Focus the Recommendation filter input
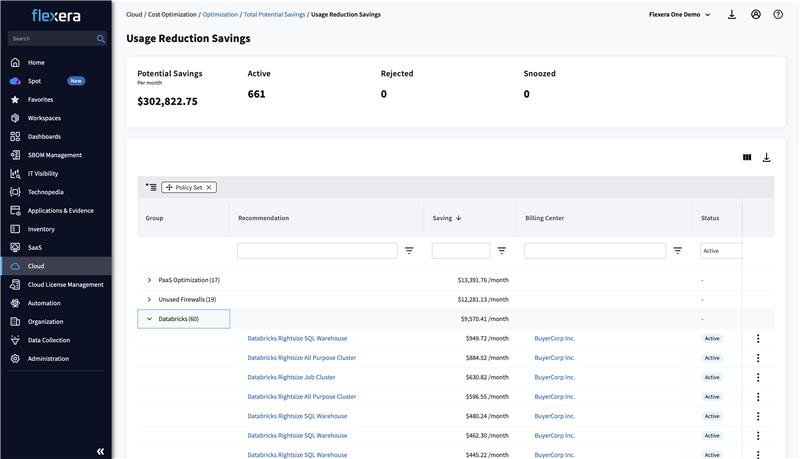Image resolution: width=800 pixels, height=459 pixels. 317,250
